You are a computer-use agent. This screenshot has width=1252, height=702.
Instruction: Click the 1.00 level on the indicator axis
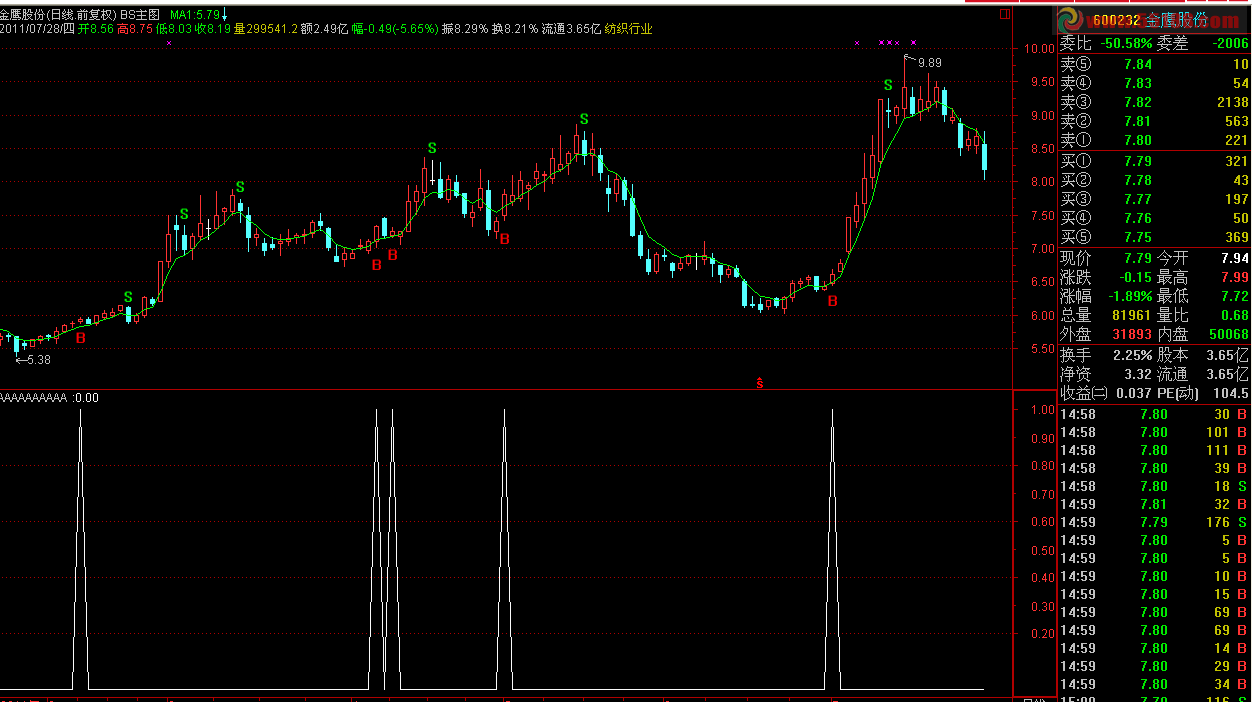click(x=1041, y=409)
